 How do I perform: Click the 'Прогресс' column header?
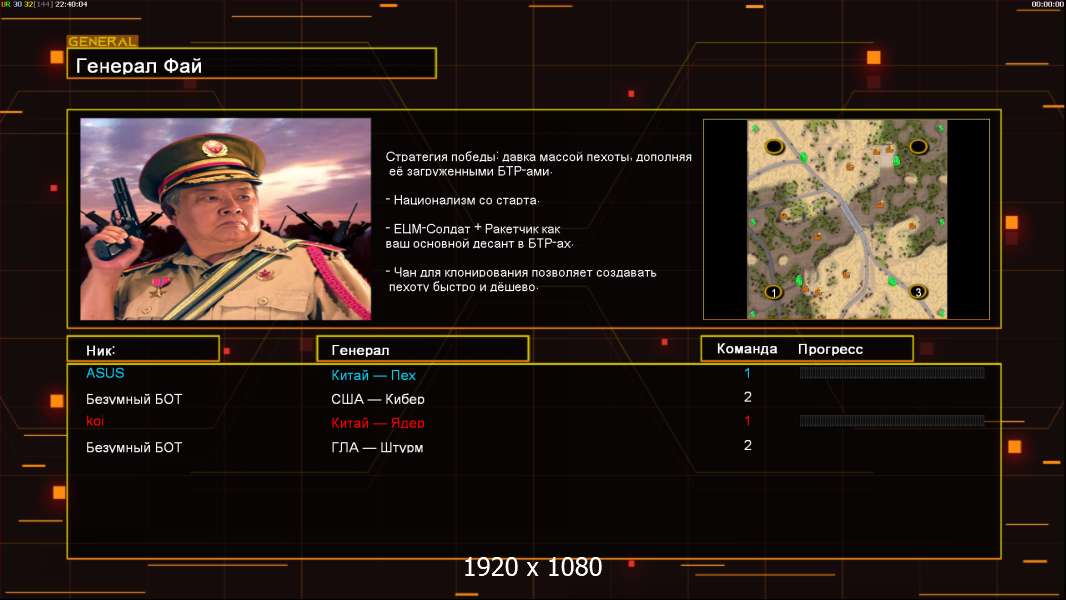coord(830,349)
